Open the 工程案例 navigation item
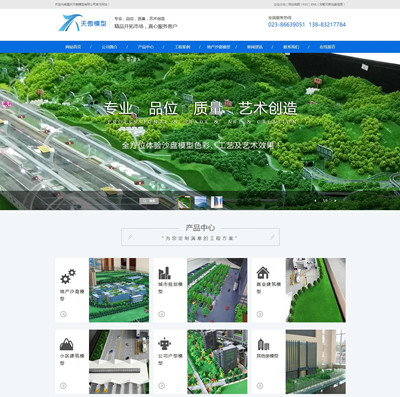 click(x=182, y=47)
